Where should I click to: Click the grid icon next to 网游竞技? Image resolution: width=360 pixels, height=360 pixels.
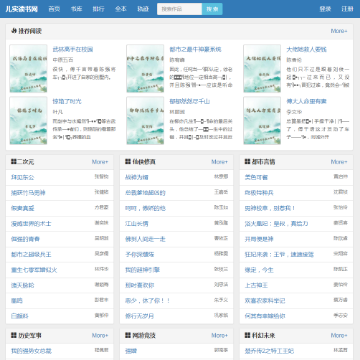pyautogui.click(x=128, y=335)
